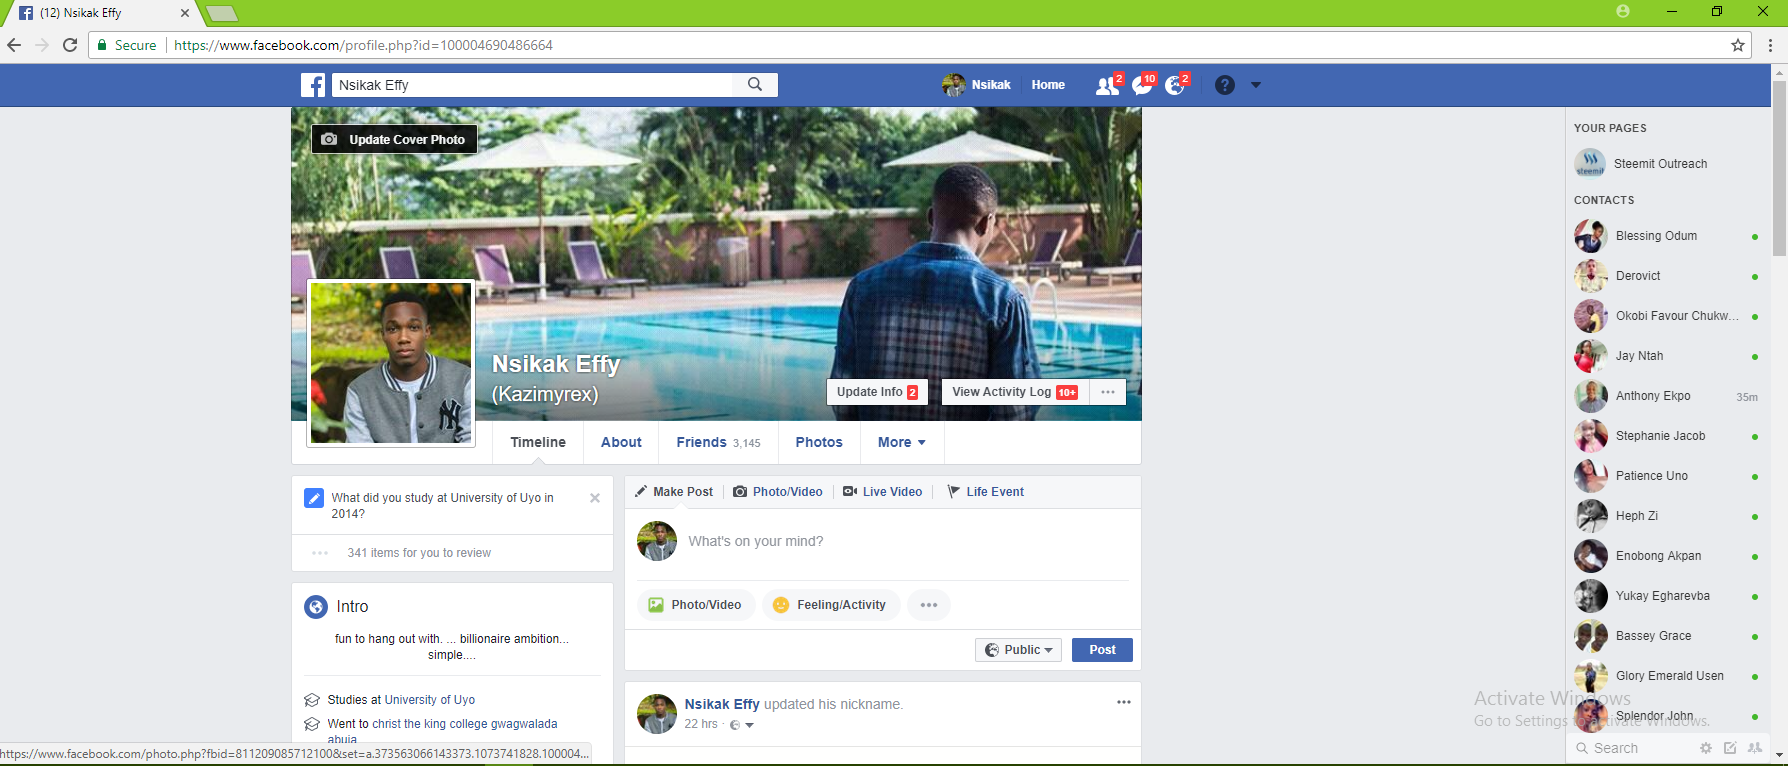
Task: Expand the More tab dropdown
Action: pos(902,442)
